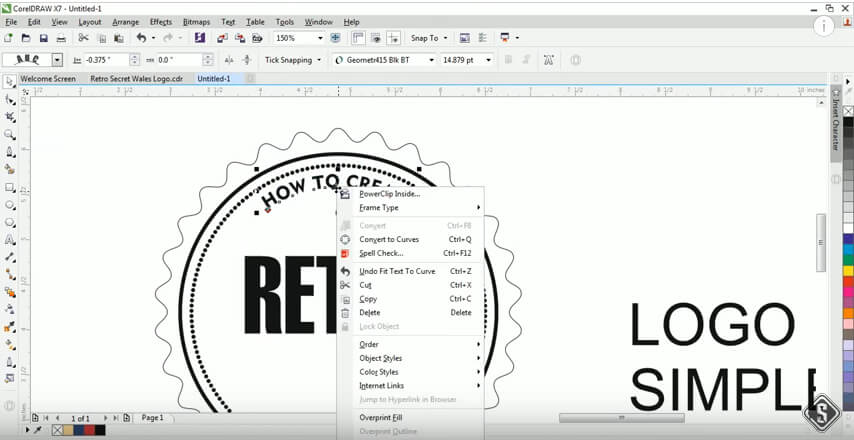Click the Print icon in toolbar
Screen dimensions: 854x440
(x=60, y=38)
